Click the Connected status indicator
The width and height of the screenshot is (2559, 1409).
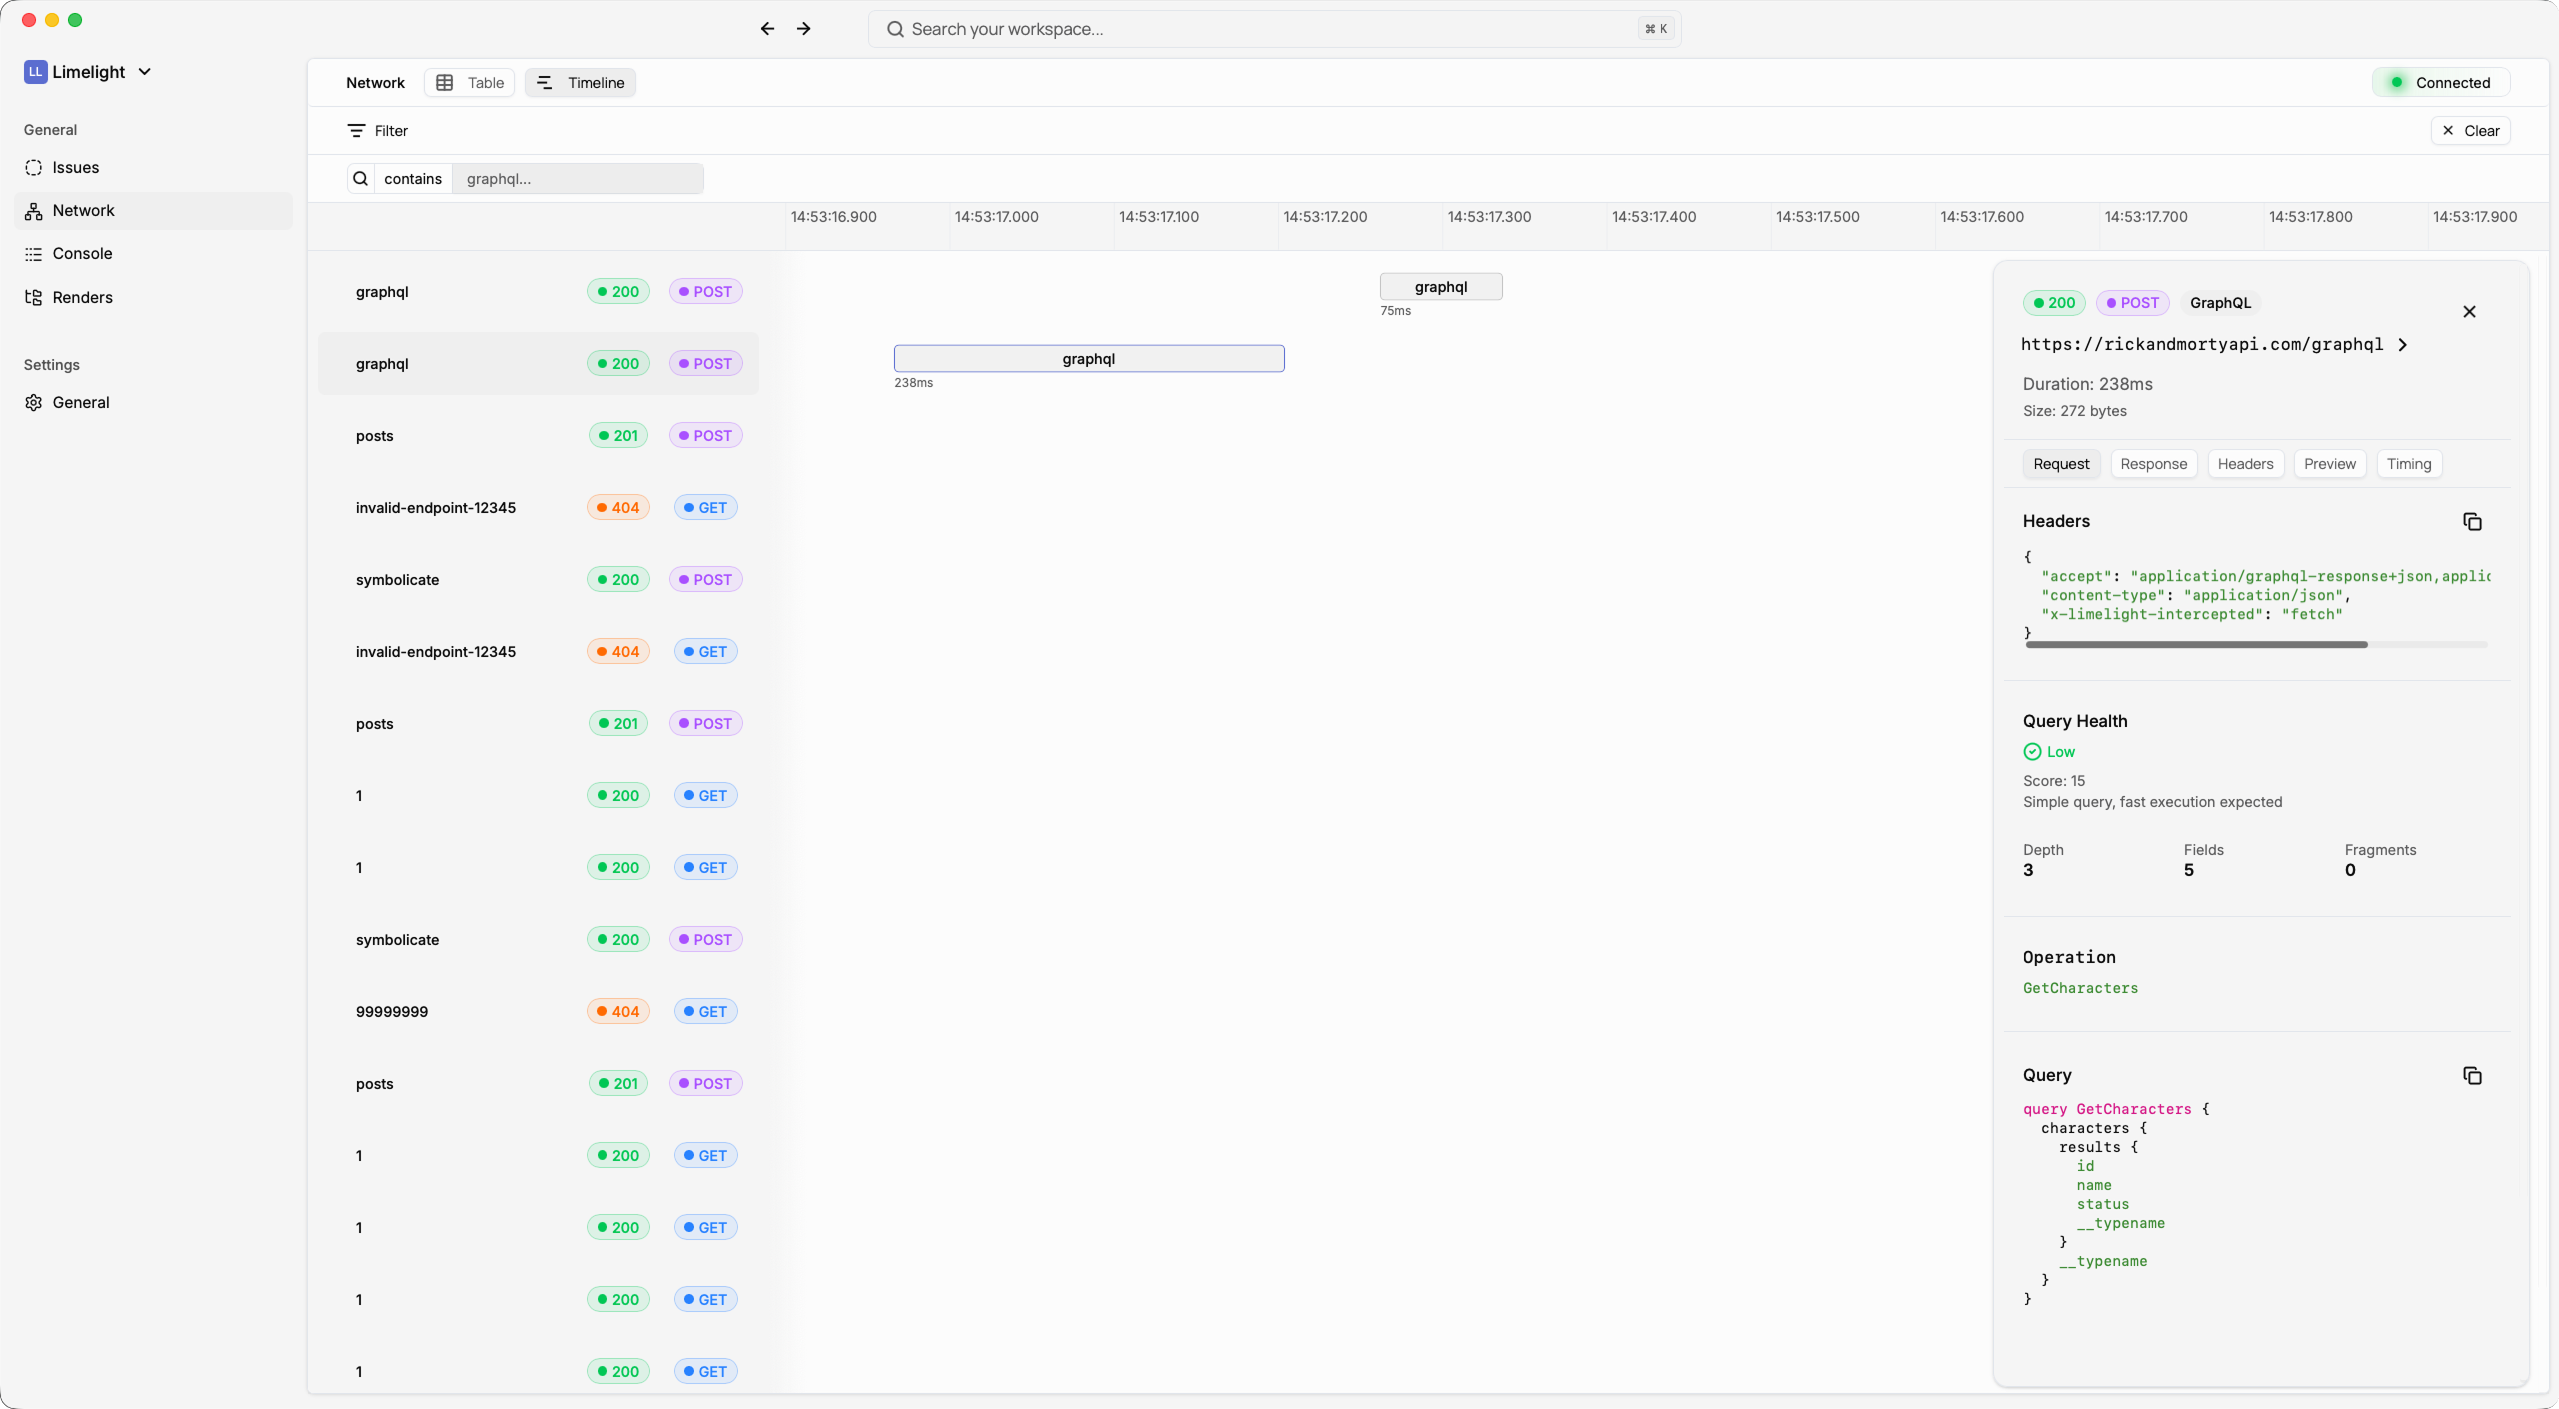point(2439,82)
